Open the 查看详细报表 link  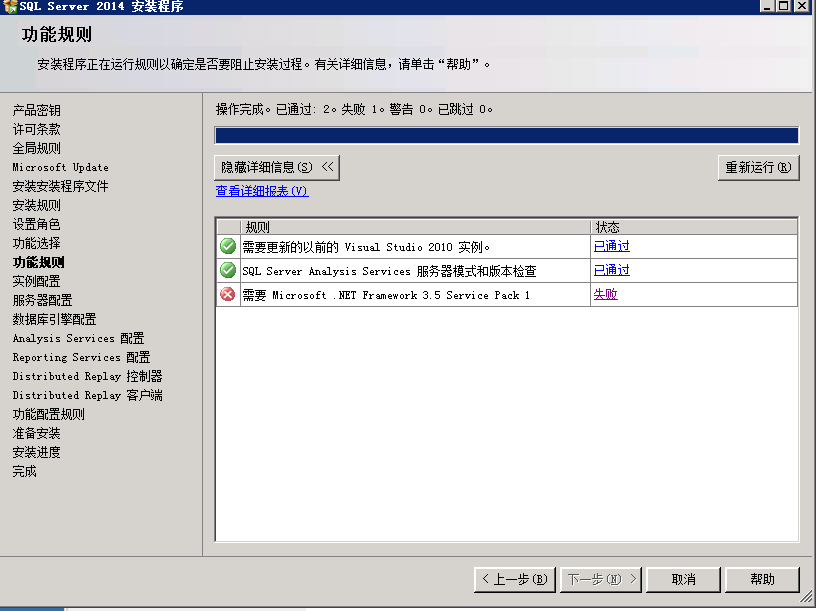click(x=262, y=191)
